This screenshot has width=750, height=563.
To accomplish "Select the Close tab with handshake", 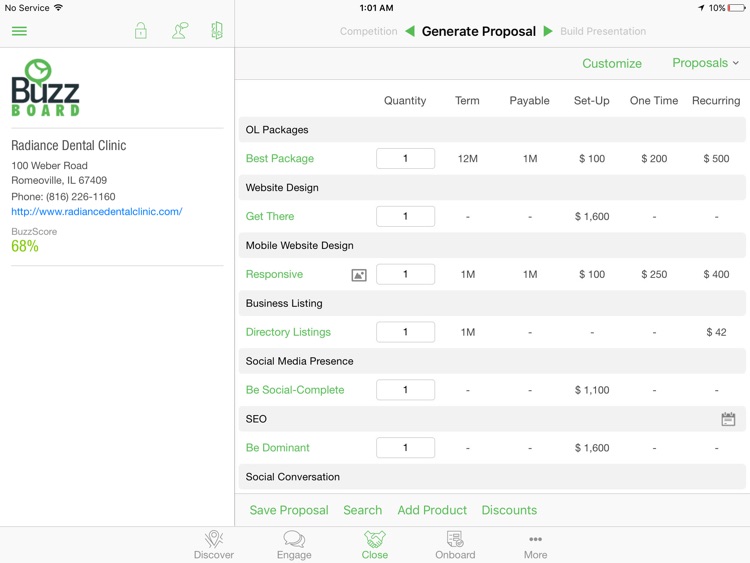I will (x=375, y=545).
